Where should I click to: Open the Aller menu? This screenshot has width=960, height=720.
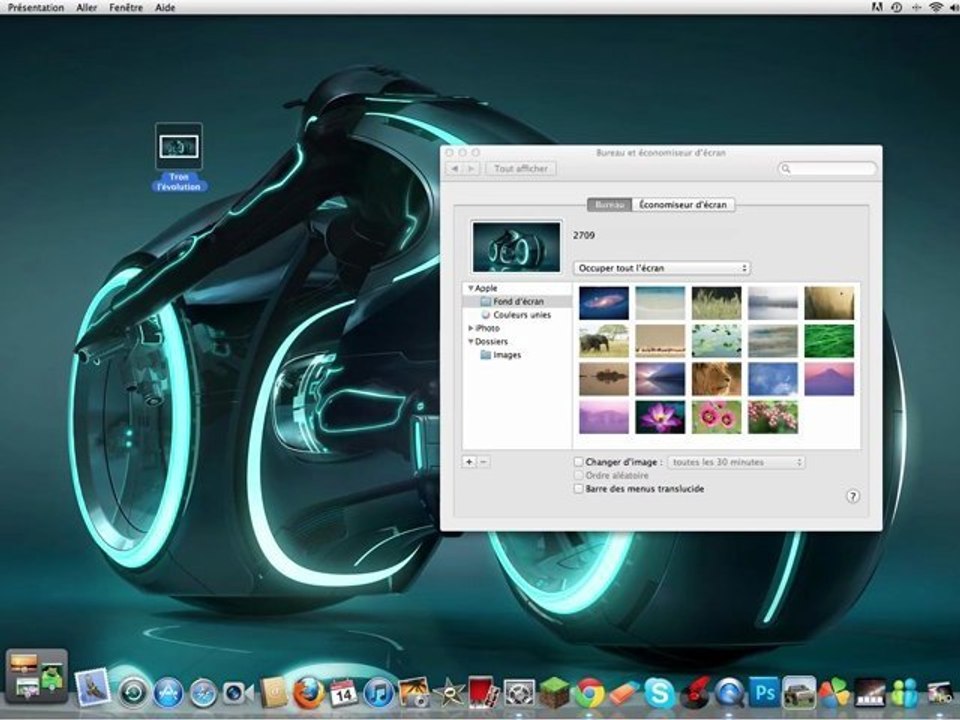[x=86, y=7]
